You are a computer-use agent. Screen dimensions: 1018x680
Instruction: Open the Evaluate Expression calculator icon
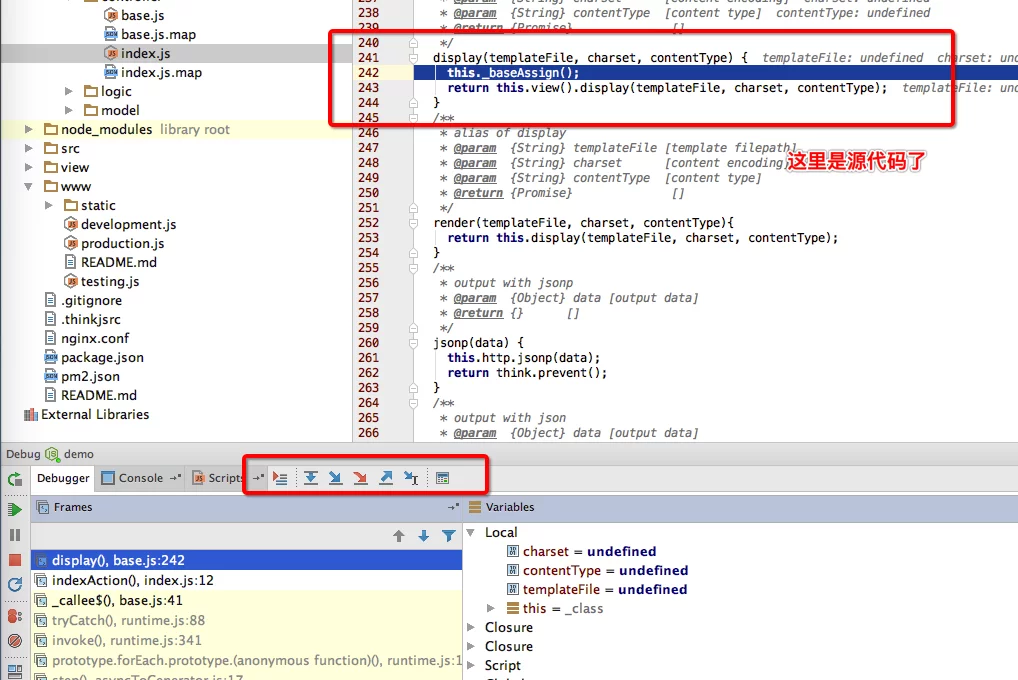(443, 479)
